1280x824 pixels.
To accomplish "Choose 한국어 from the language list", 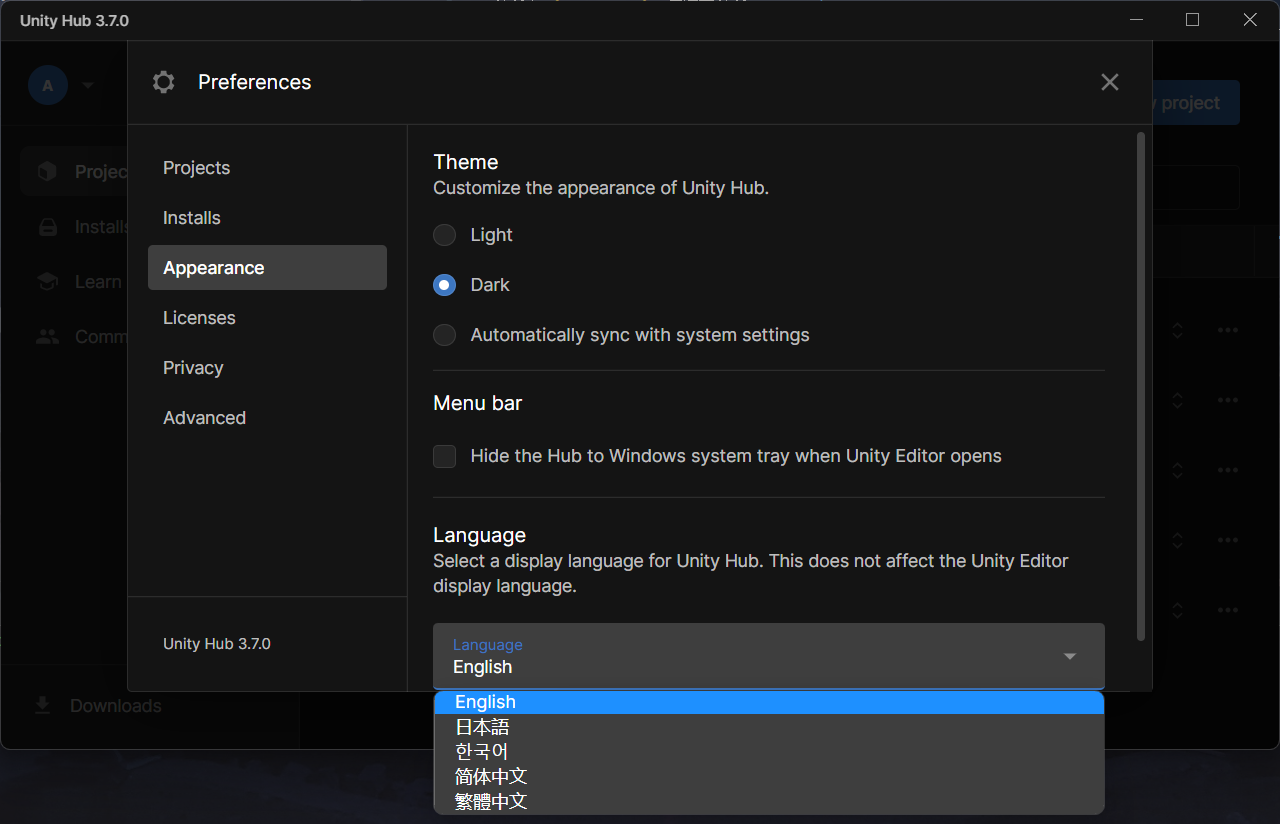I will pos(769,751).
